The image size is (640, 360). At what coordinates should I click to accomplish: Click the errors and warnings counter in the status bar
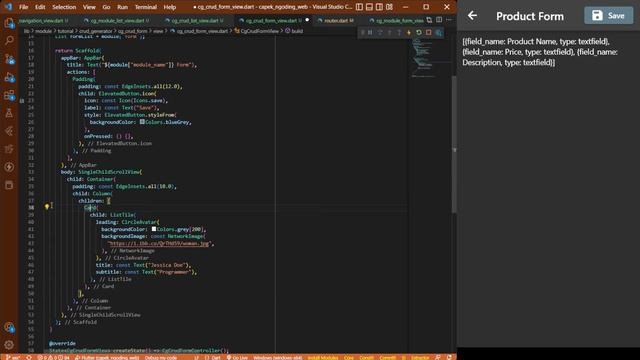pyautogui.click(x=53, y=357)
